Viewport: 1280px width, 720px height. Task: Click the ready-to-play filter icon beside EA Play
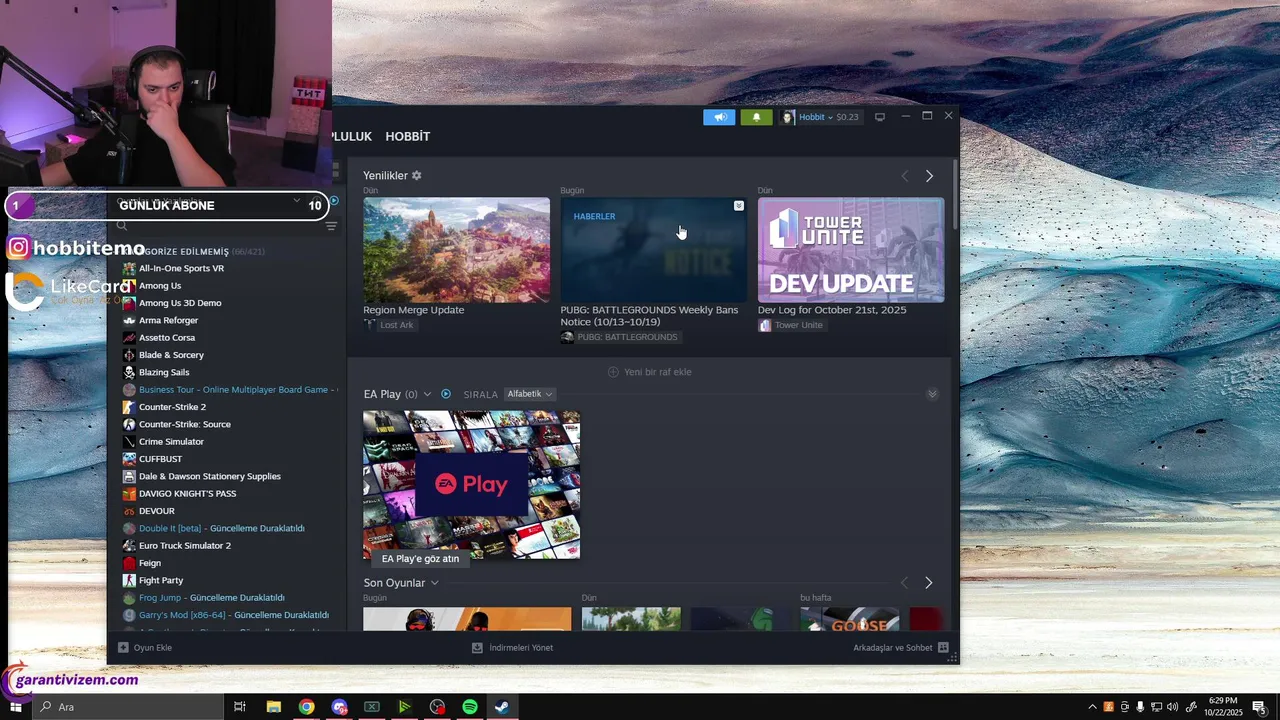click(x=446, y=394)
